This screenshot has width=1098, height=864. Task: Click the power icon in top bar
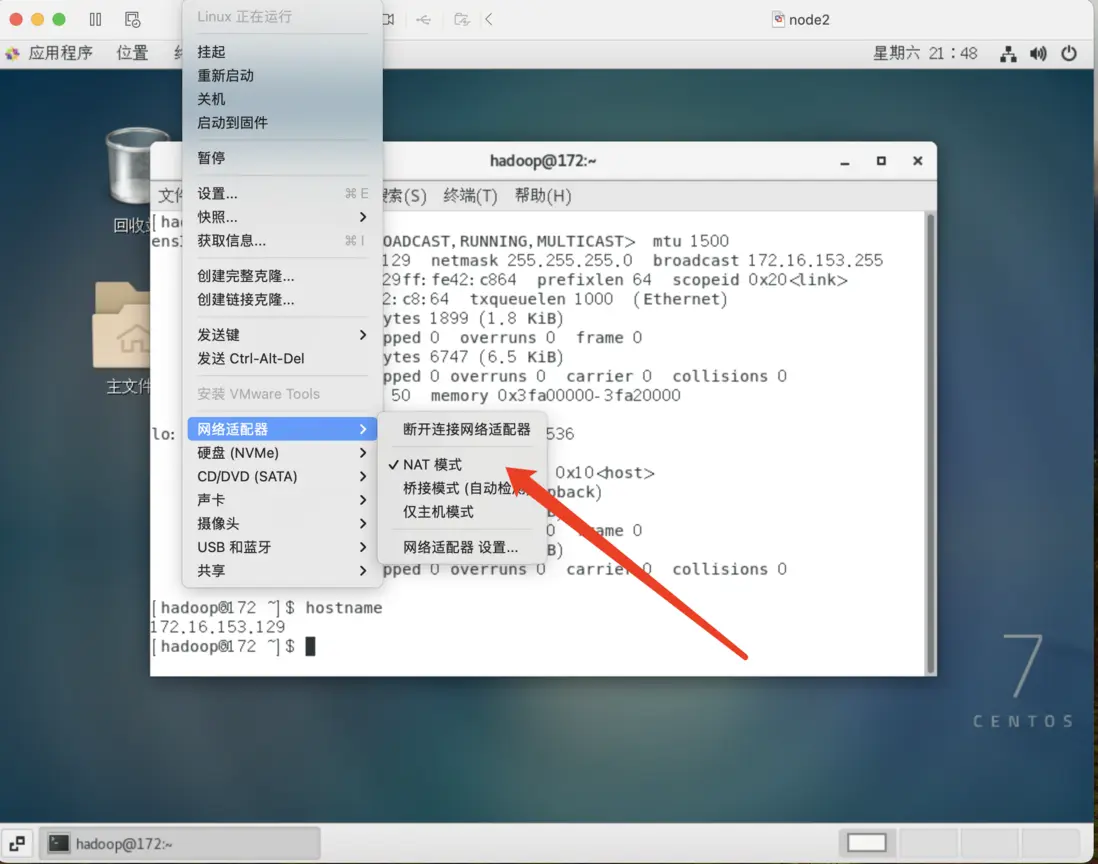[x=1069, y=53]
